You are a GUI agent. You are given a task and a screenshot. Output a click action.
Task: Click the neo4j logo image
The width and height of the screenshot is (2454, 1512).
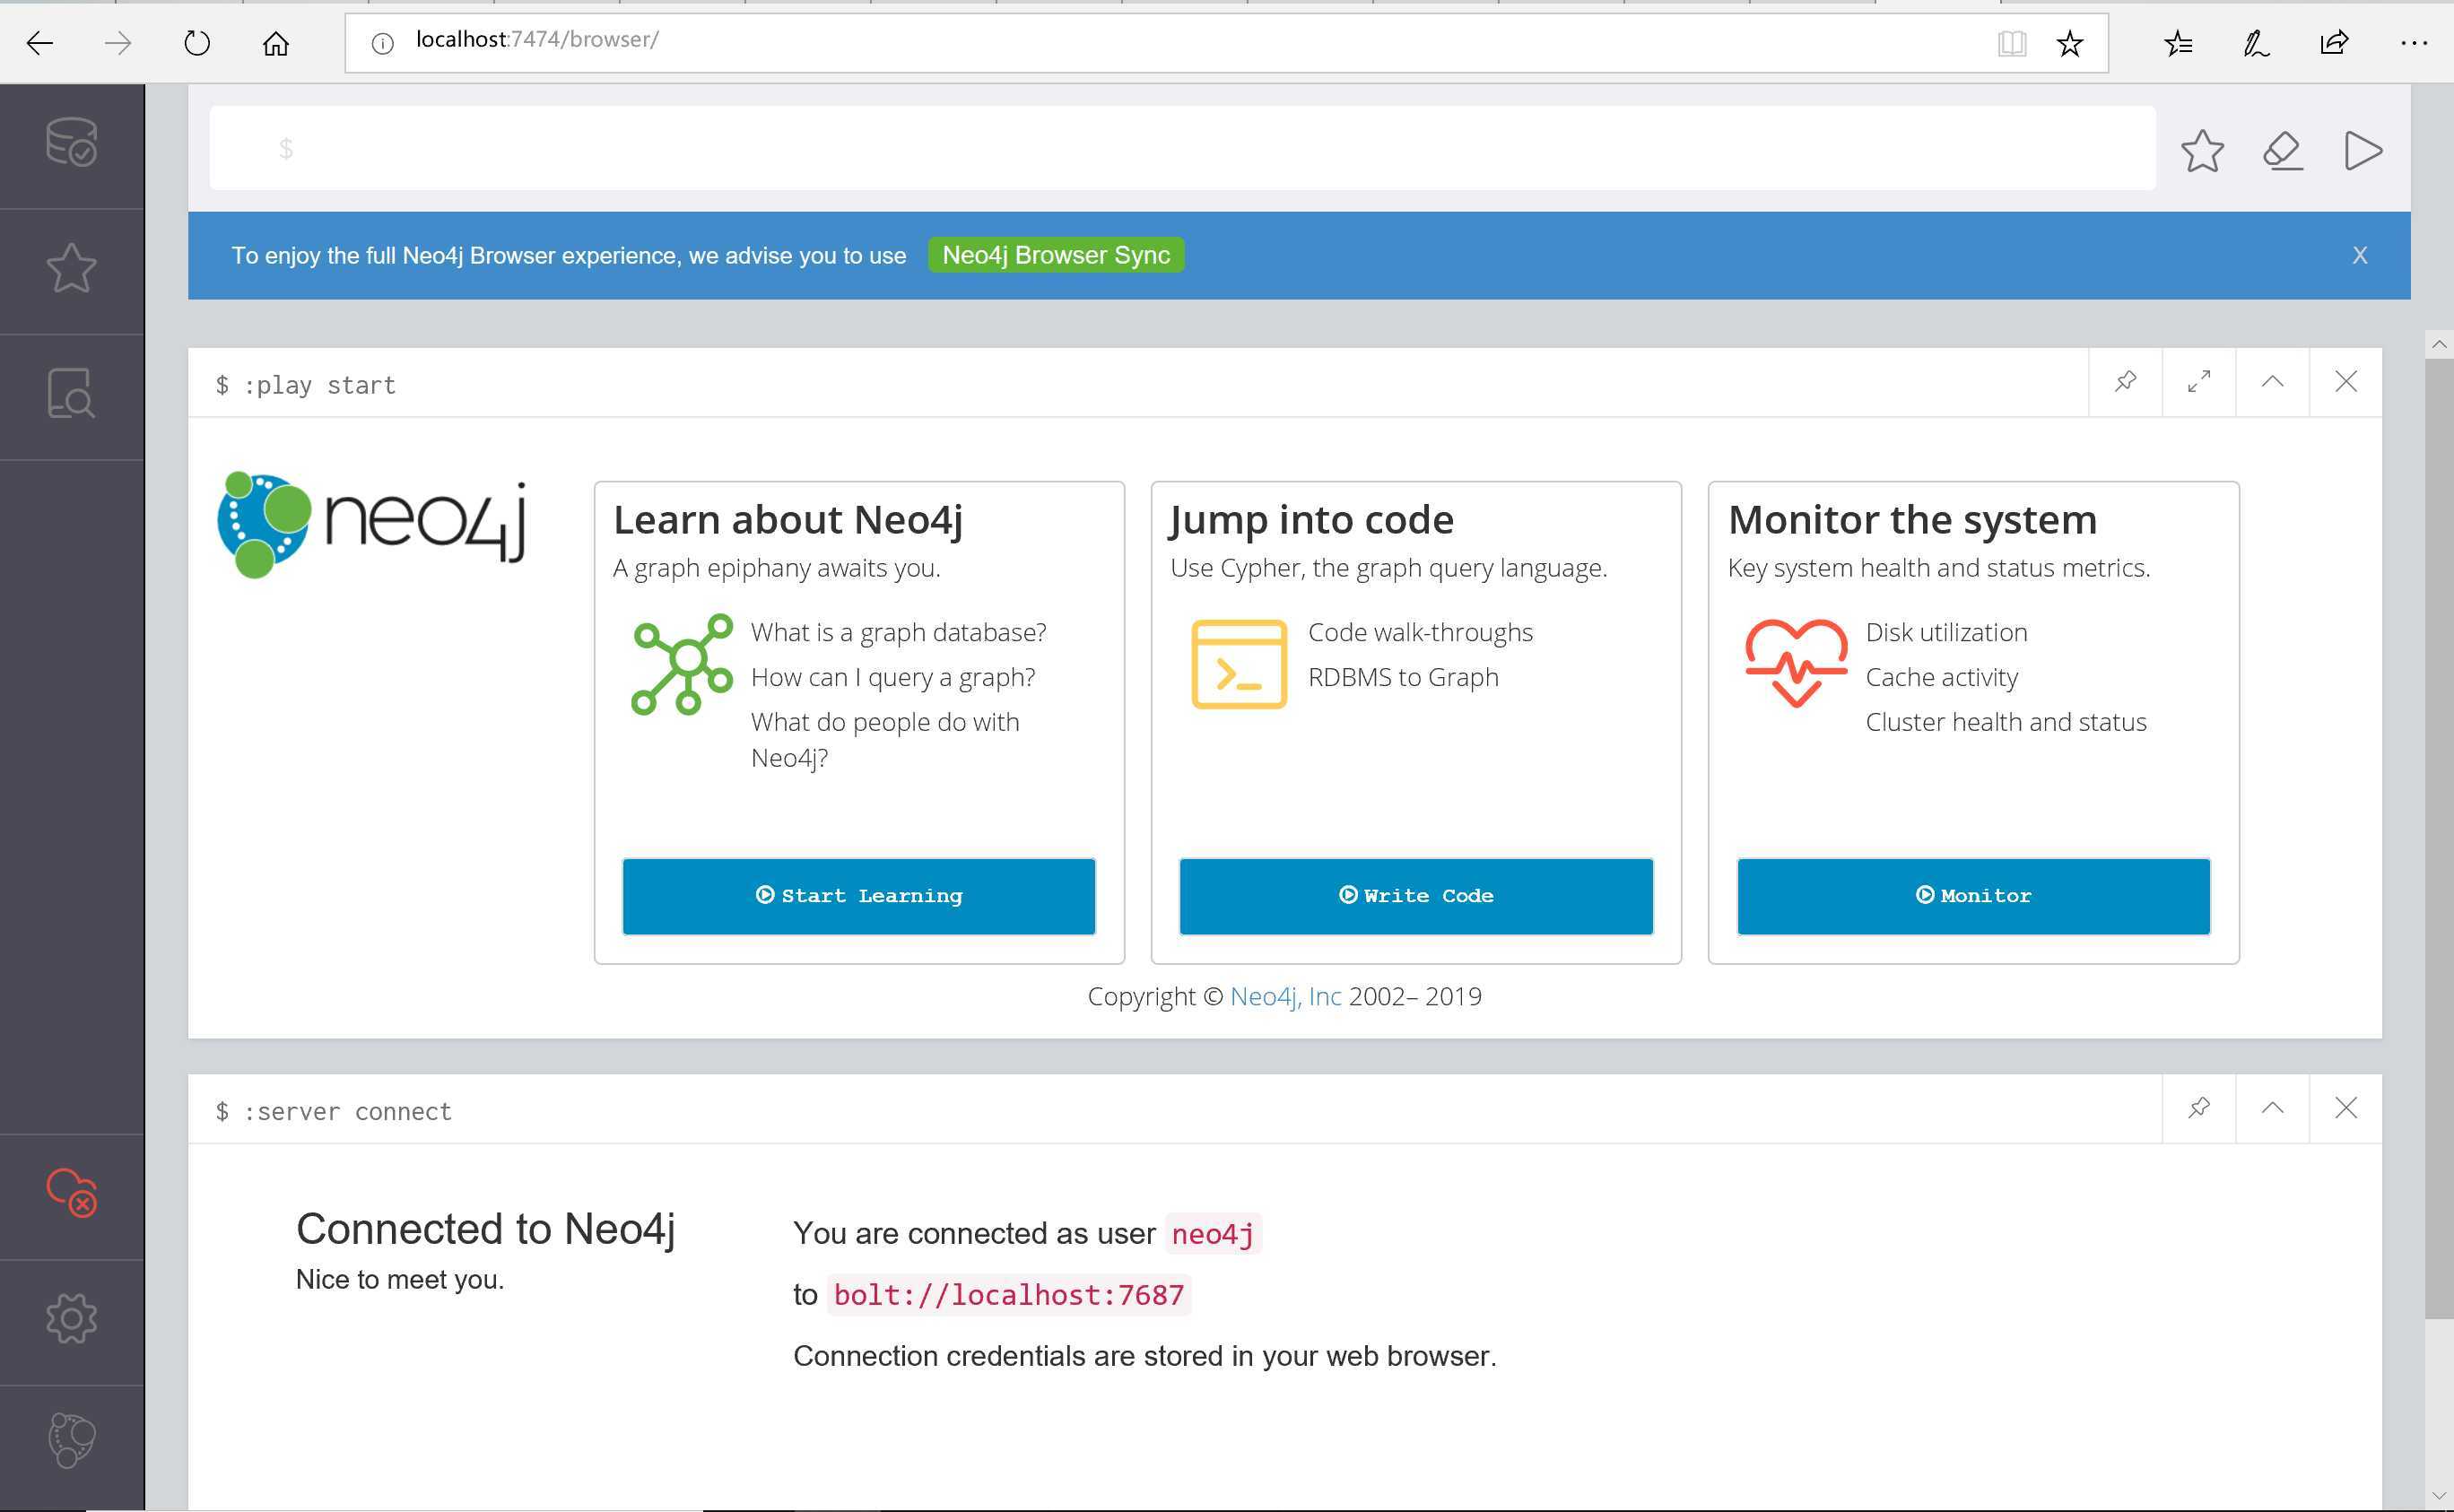(x=371, y=525)
